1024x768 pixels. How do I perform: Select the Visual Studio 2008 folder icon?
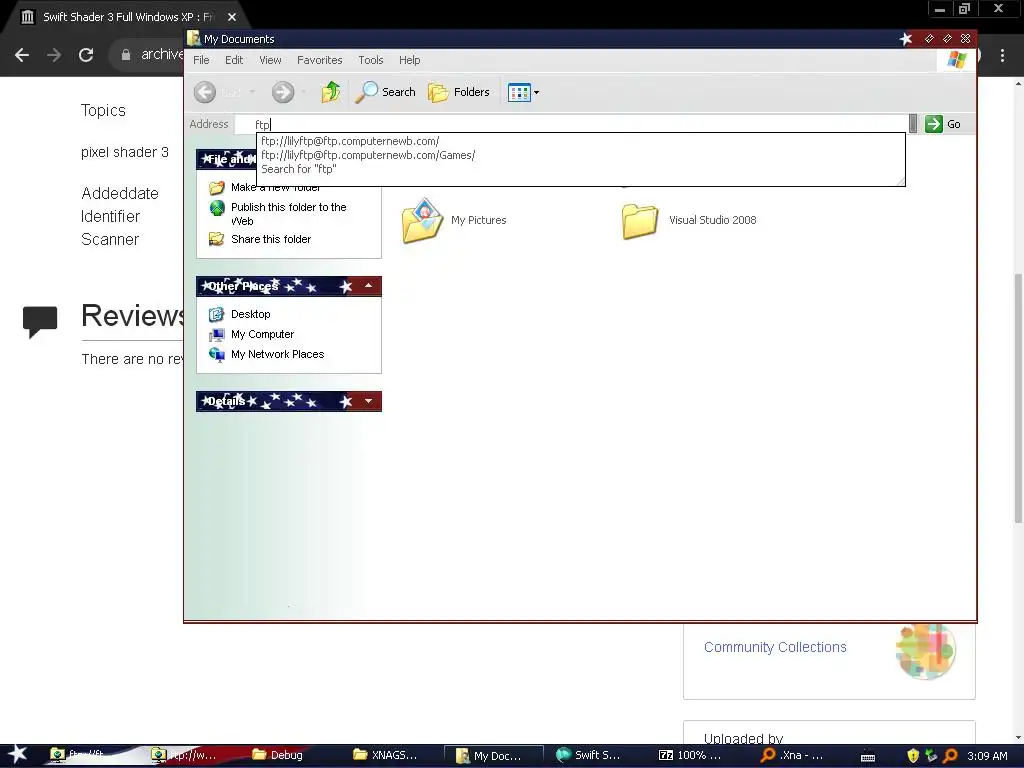click(x=640, y=222)
